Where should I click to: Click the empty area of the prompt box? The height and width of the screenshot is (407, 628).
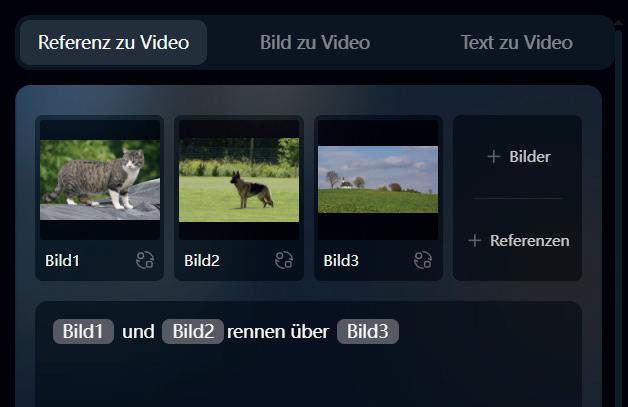[x=308, y=377]
